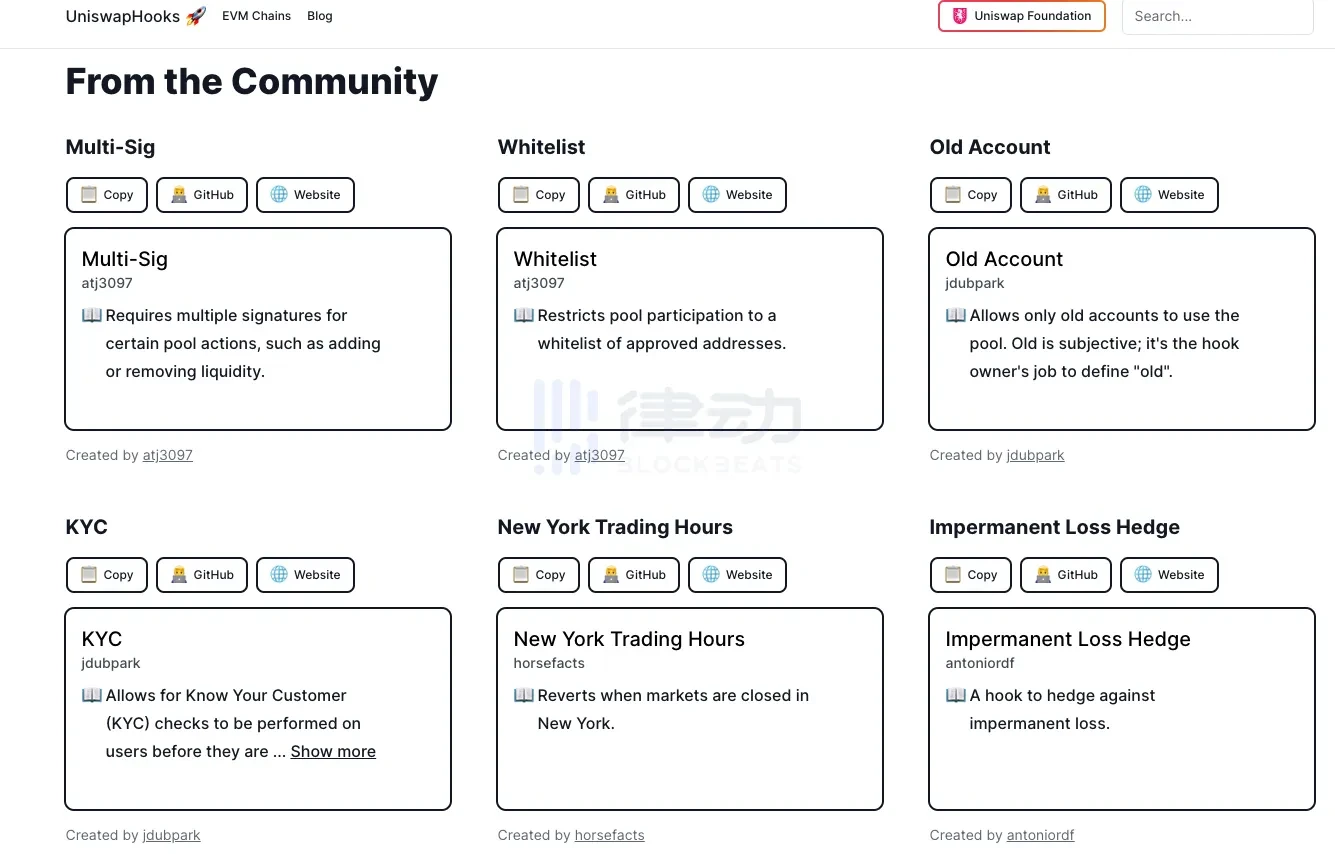Image resolution: width=1335 pixels, height=854 pixels.
Task: Click the Search input field
Action: click(1217, 16)
